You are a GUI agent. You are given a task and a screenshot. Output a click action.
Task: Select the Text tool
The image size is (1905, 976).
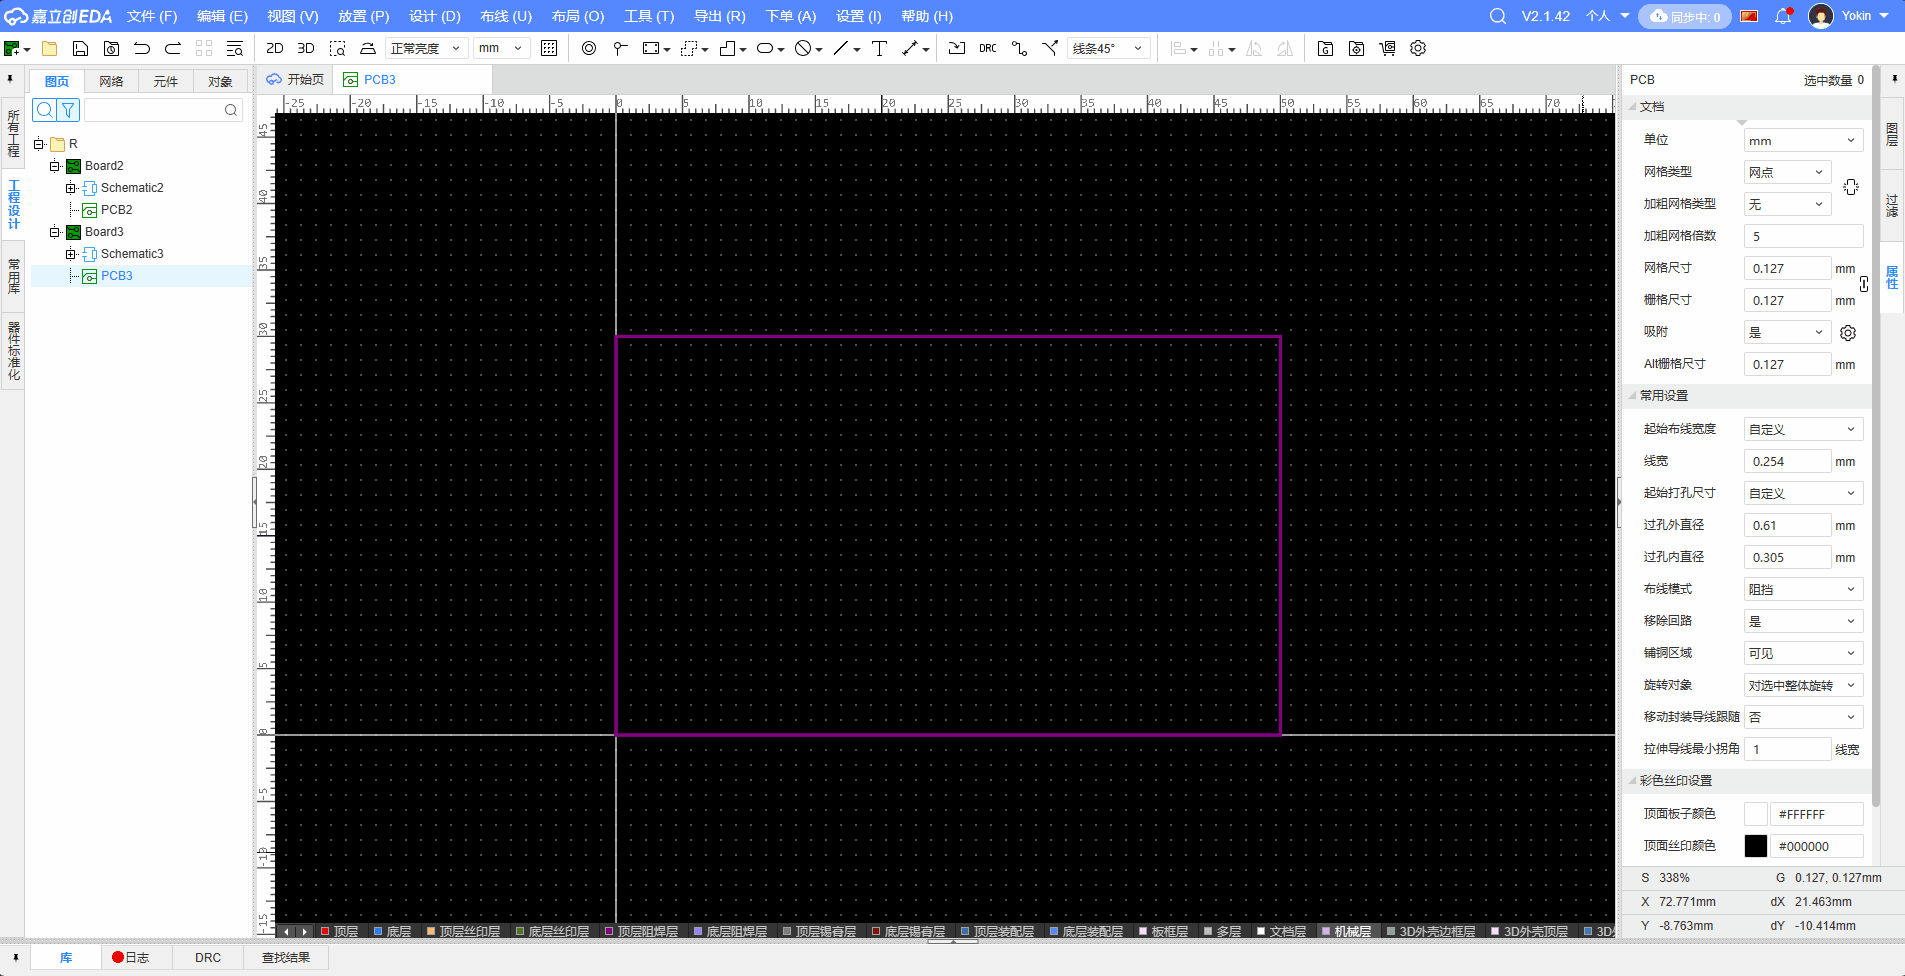[879, 48]
